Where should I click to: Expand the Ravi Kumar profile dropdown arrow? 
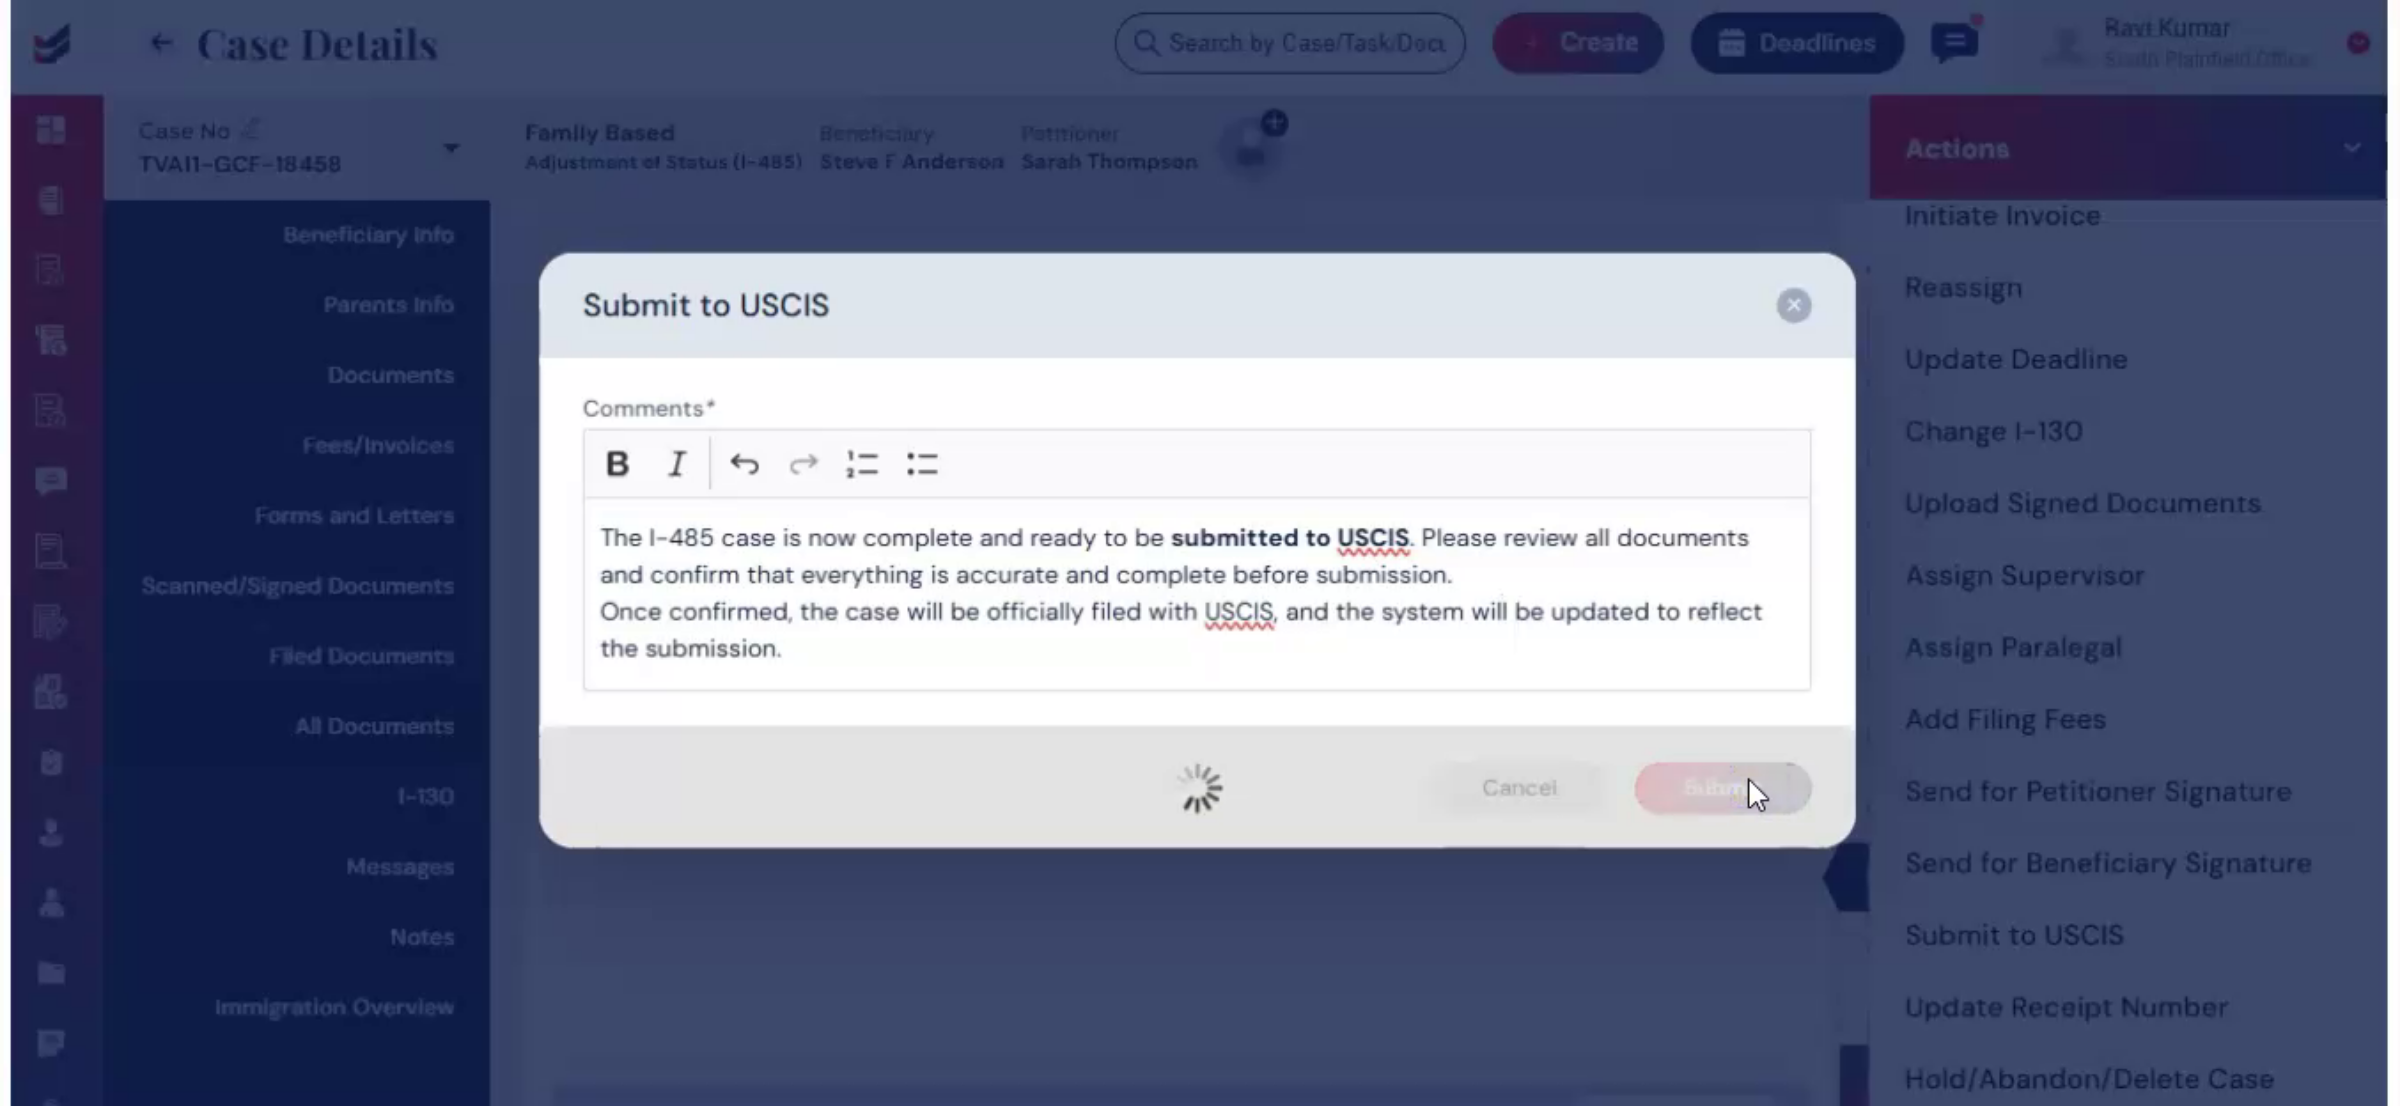coord(2358,43)
